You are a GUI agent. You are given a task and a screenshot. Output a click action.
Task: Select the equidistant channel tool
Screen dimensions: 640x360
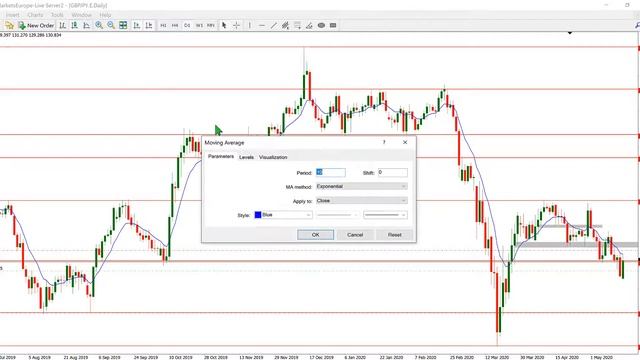pyautogui.click(x=285, y=25)
